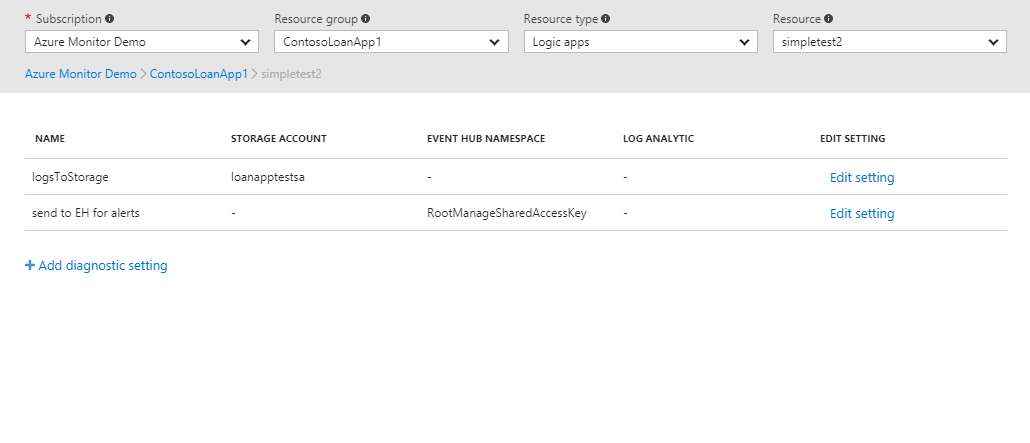Click the EDIT SETTING column header
Screen dimensions: 1030x443
point(853,139)
